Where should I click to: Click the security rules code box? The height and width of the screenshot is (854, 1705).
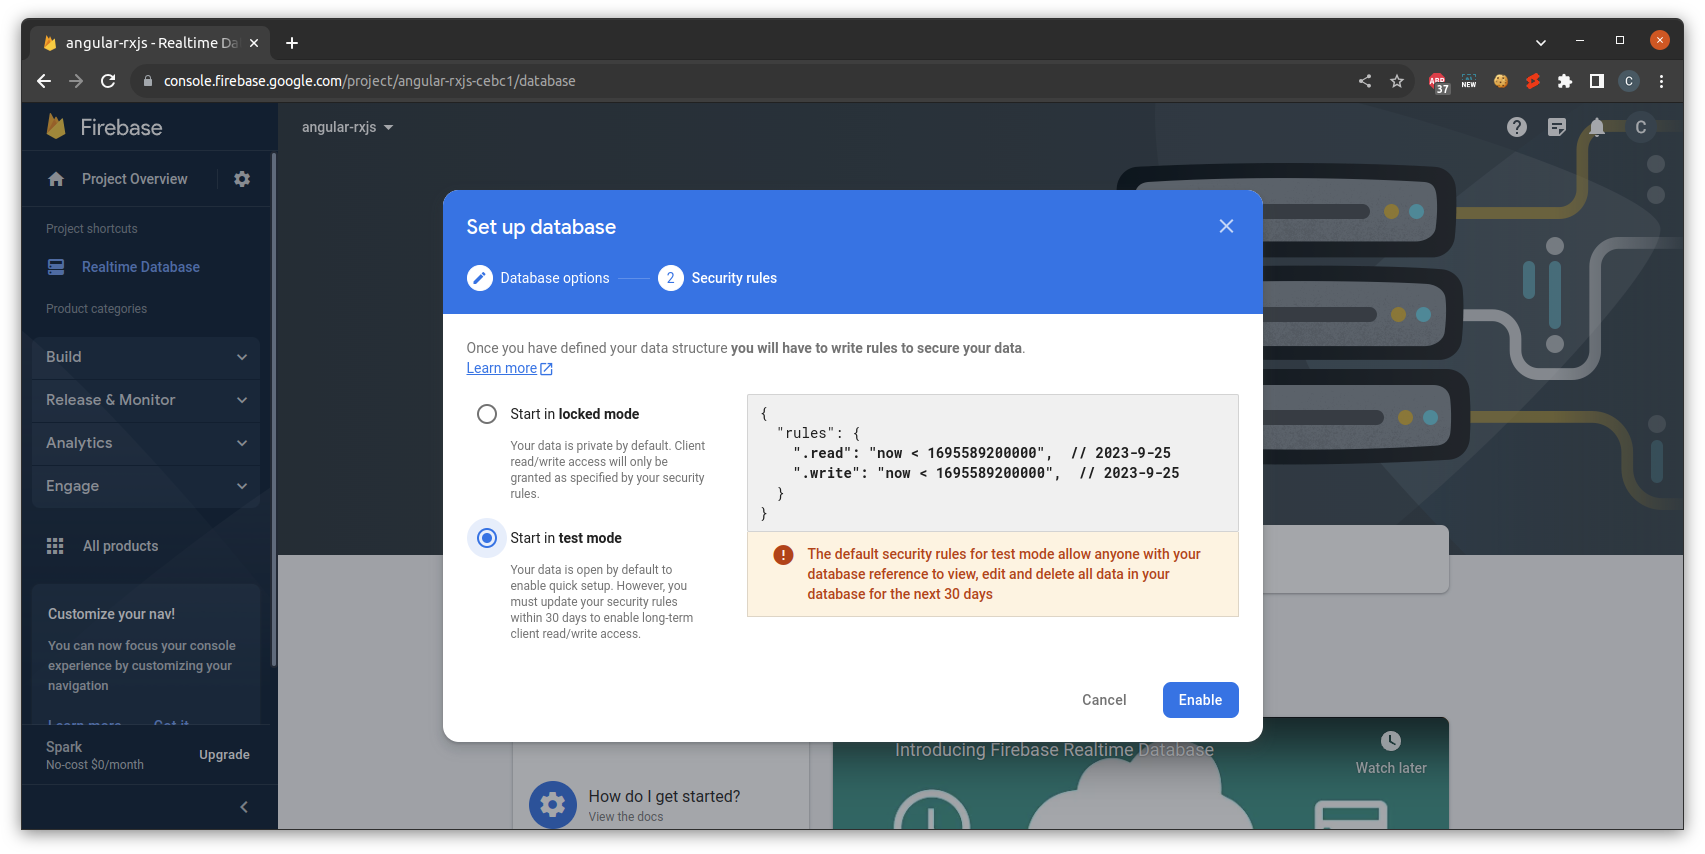(993, 463)
